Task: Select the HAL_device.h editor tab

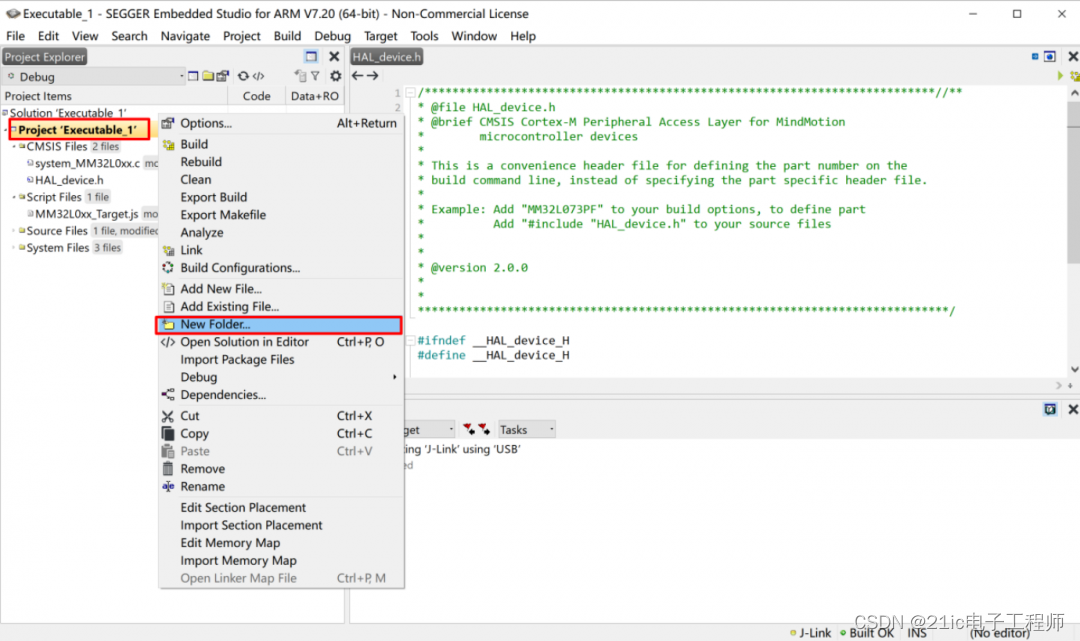Action: coord(386,57)
